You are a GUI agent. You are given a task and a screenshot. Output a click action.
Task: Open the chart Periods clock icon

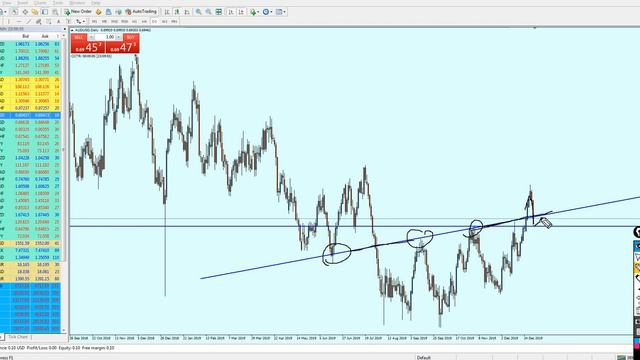pyautogui.click(x=266, y=12)
